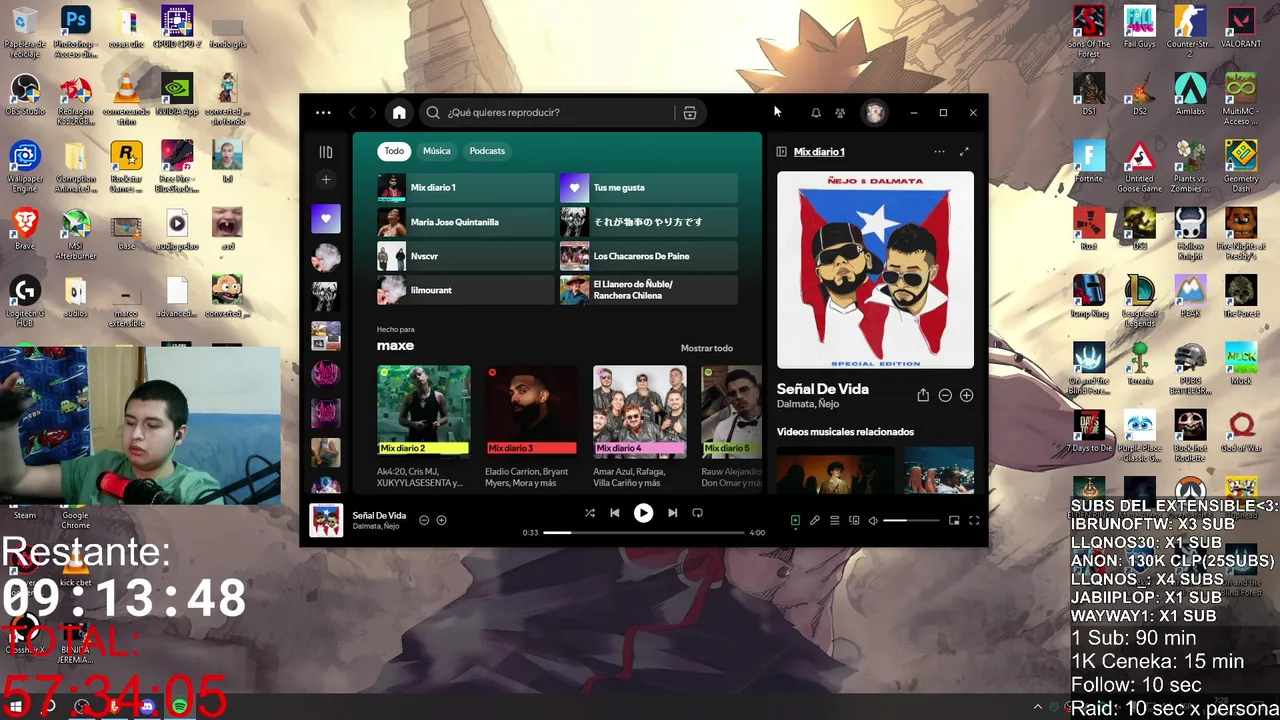Share the song from Now Playing panel
1280x720 pixels.
point(923,396)
